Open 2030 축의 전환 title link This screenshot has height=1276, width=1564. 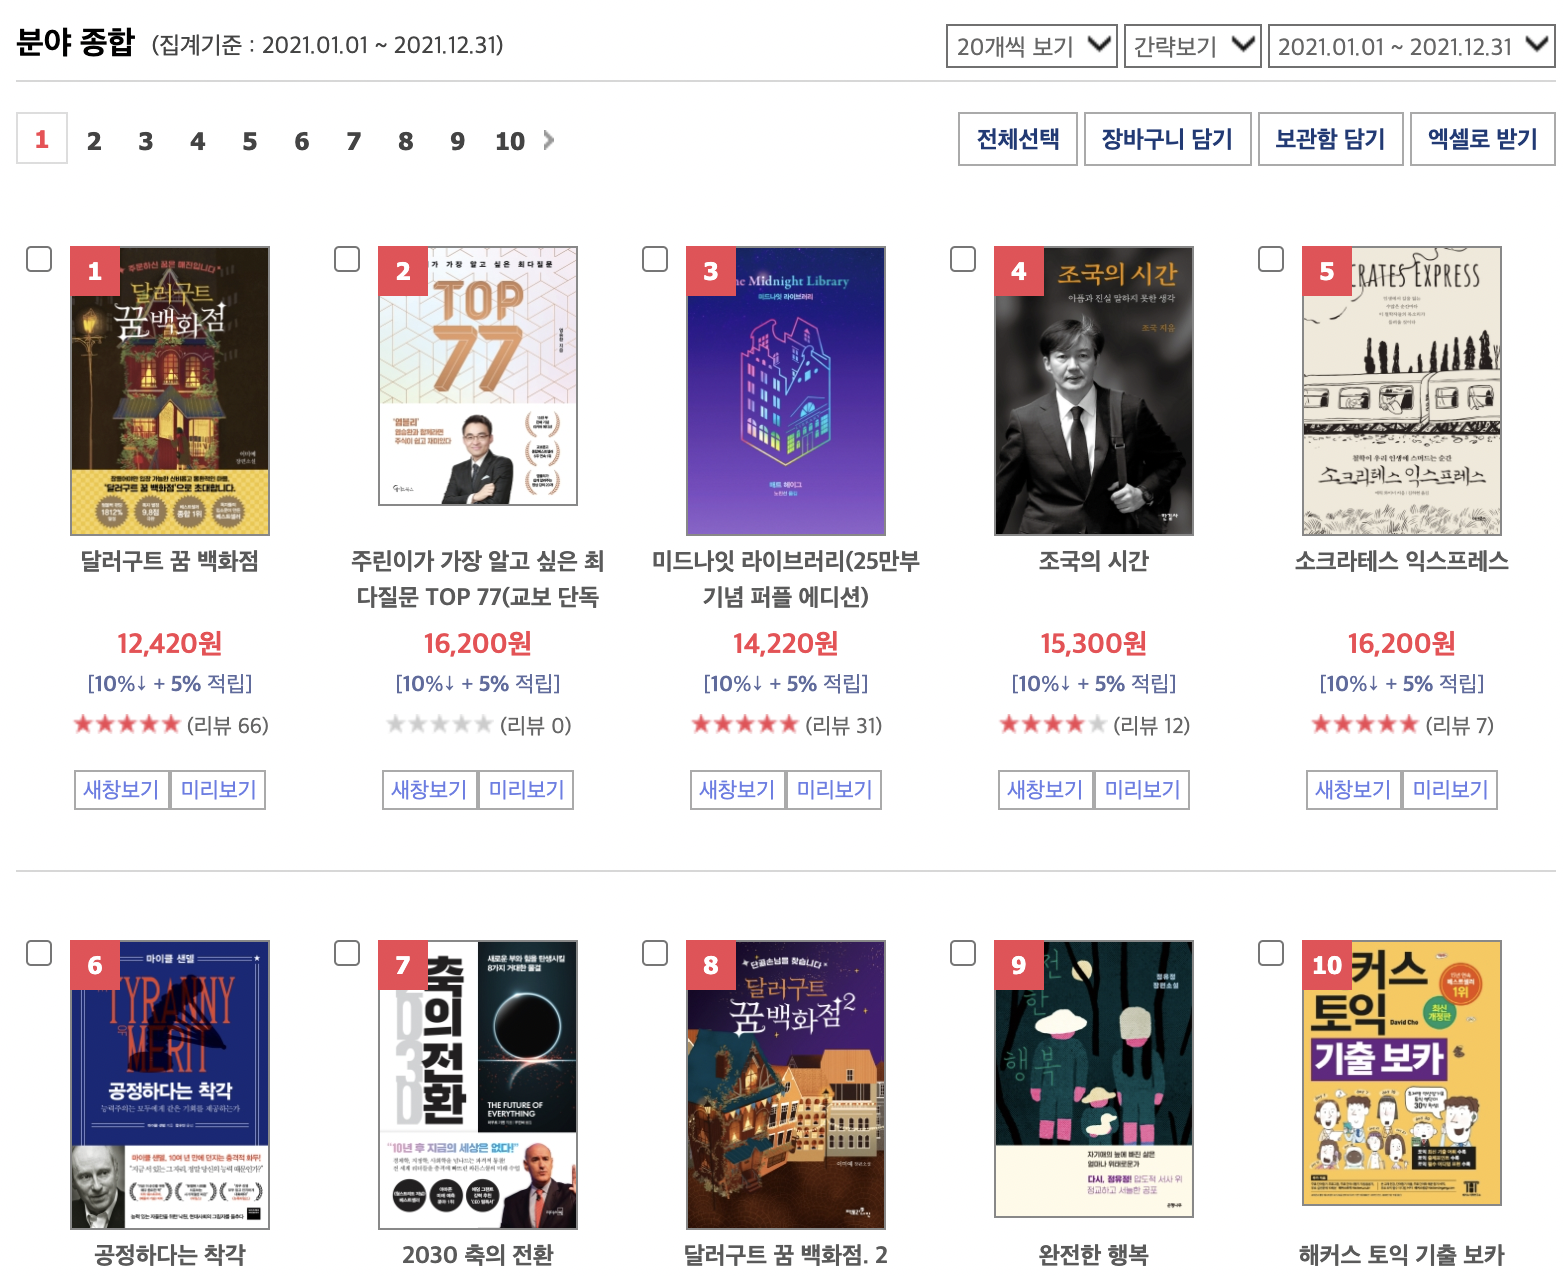coord(478,1255)
